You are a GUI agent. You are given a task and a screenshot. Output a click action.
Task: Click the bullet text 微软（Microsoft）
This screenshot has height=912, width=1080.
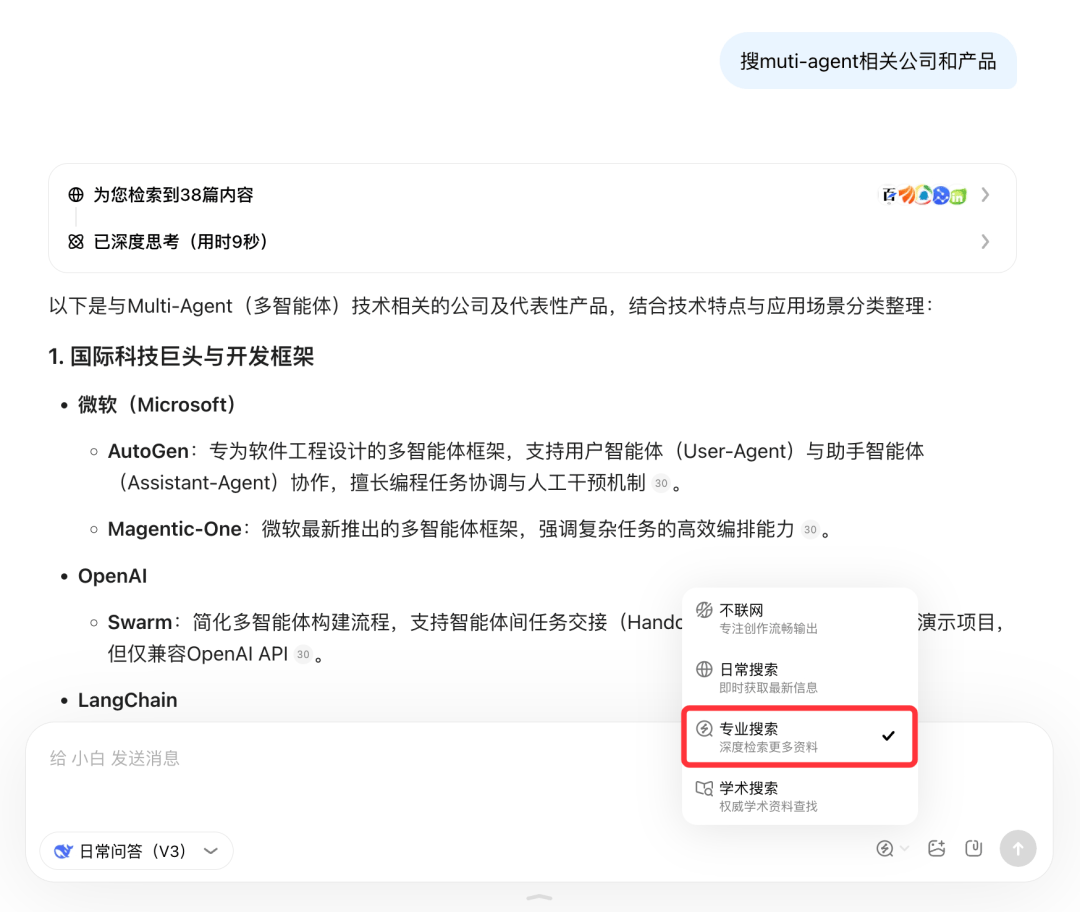click(157, 404)
